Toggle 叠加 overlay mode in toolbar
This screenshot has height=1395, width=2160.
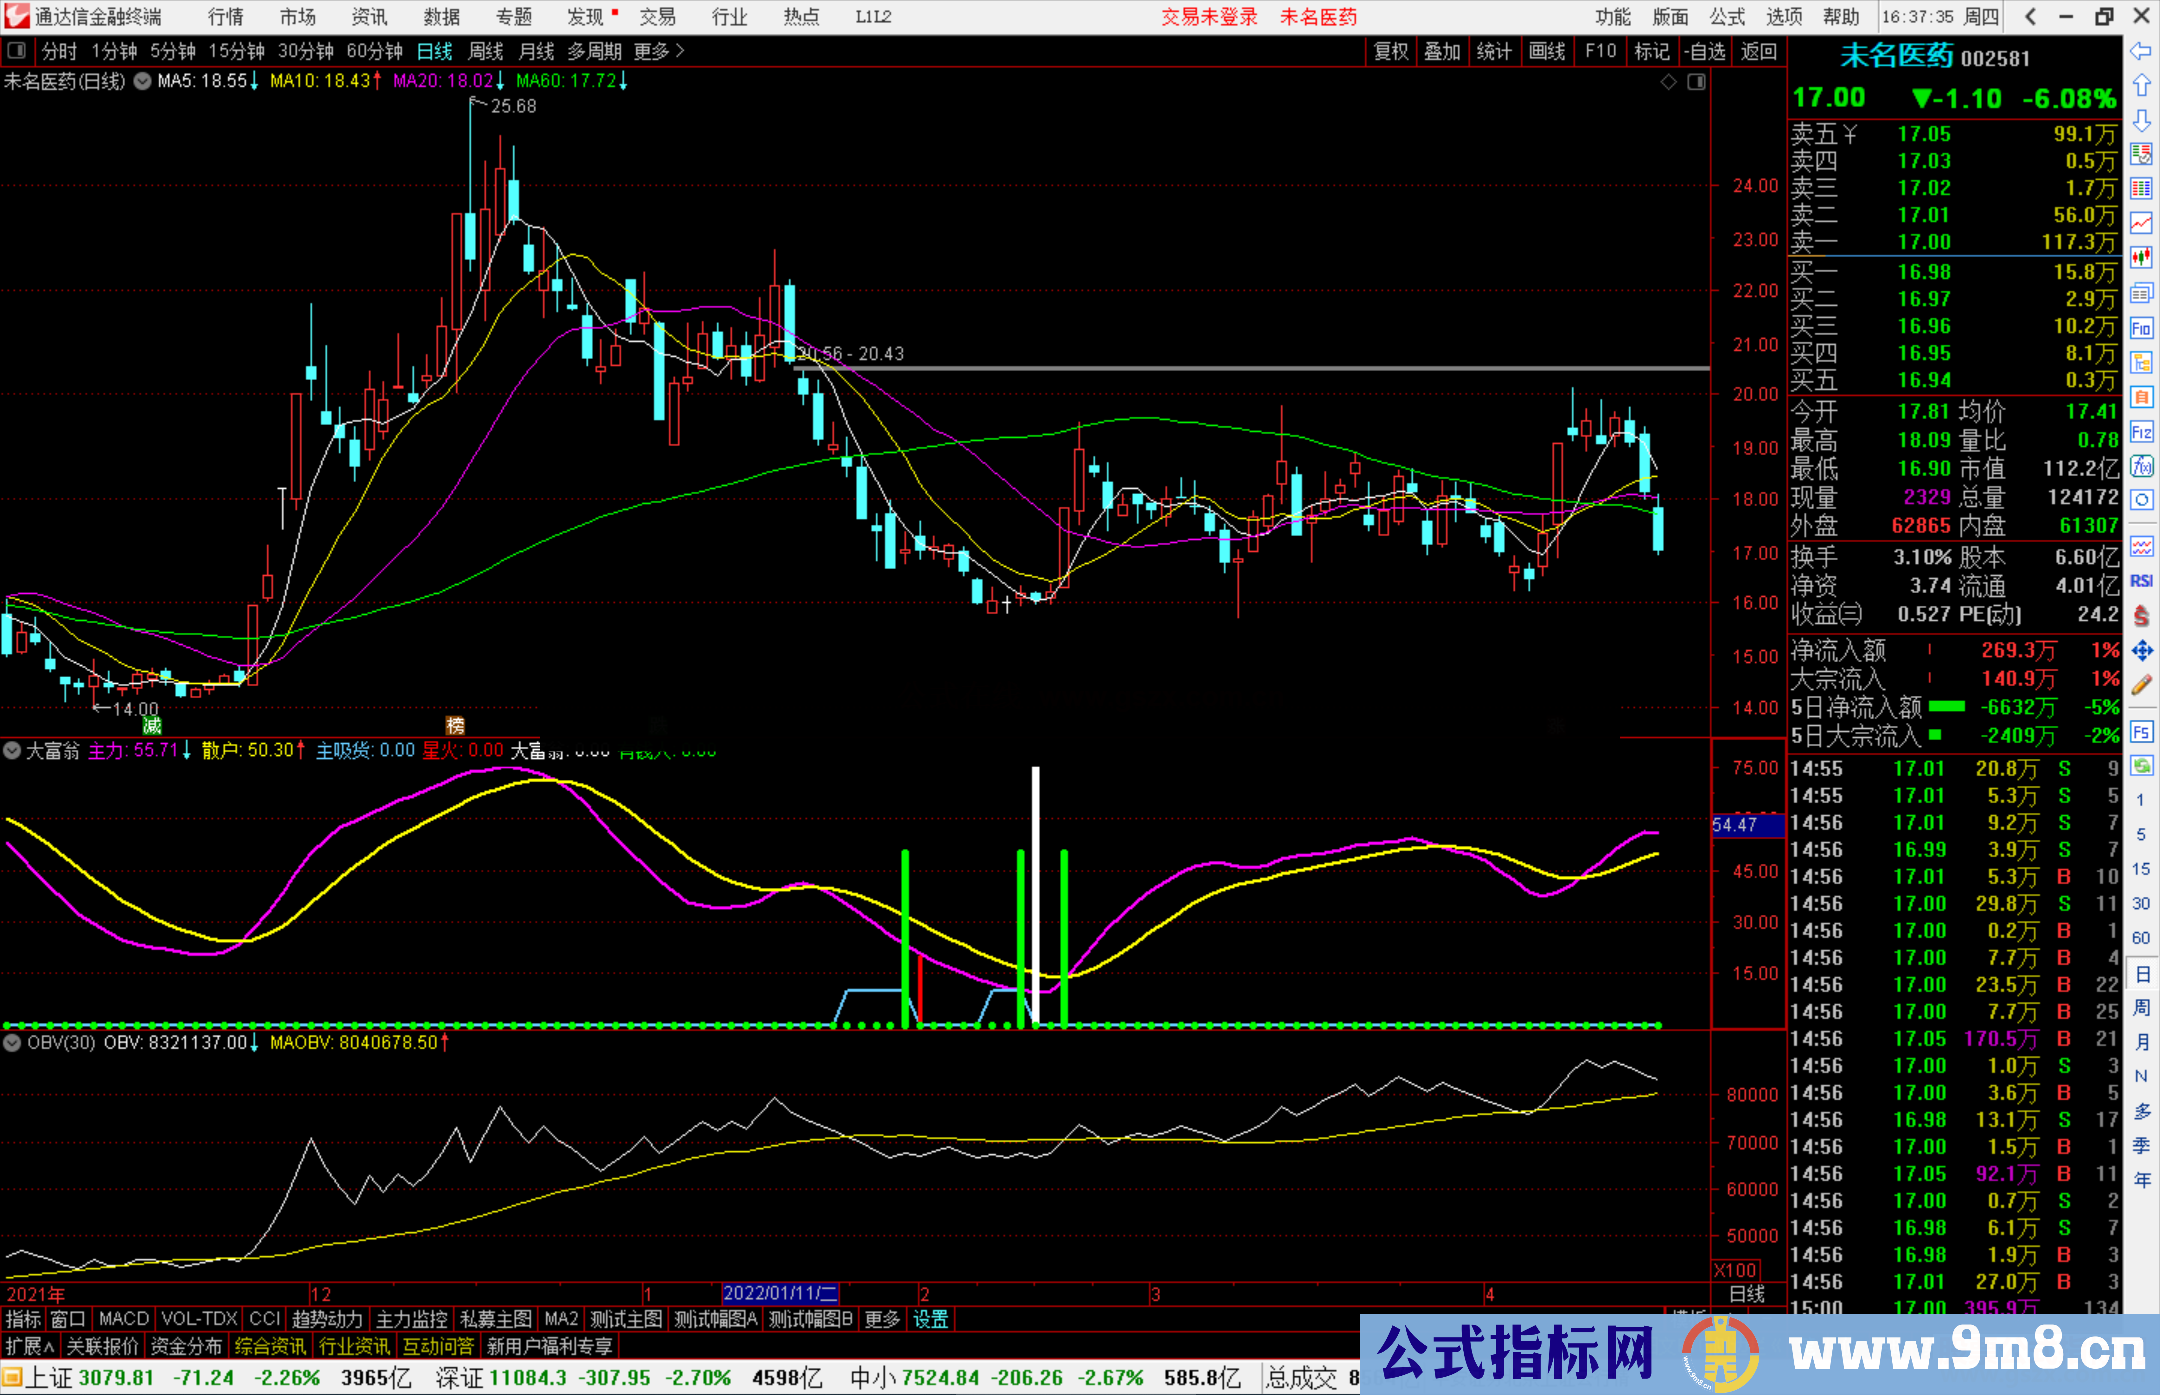(1443, 52)
